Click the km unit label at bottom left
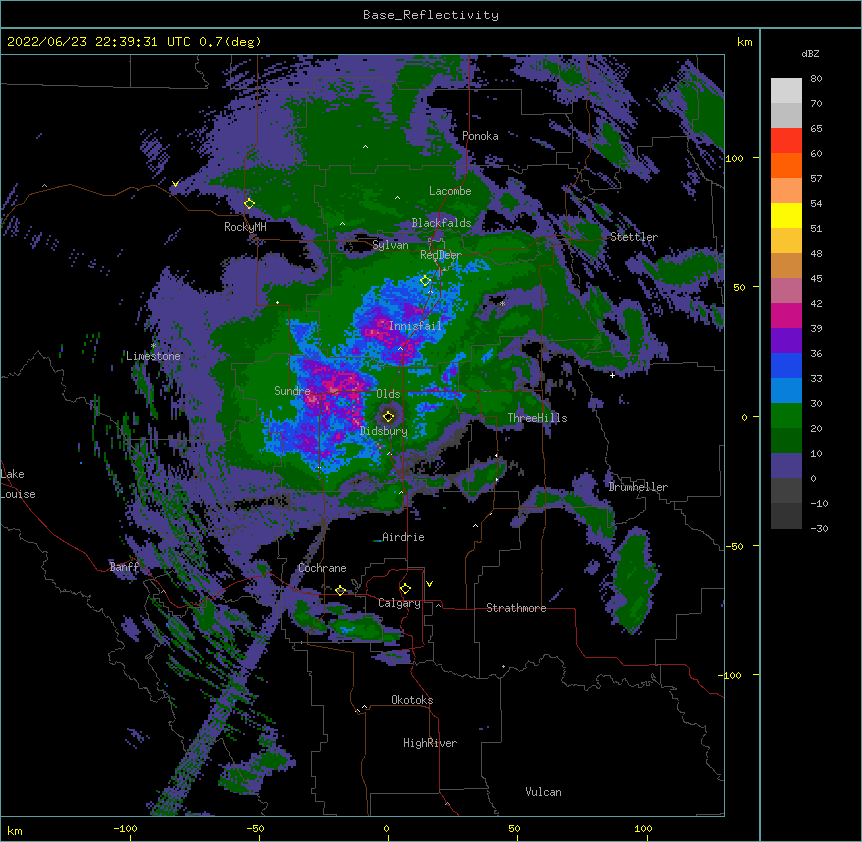The width and height of the screenshot is (862, 842). [x=15, y=831]
